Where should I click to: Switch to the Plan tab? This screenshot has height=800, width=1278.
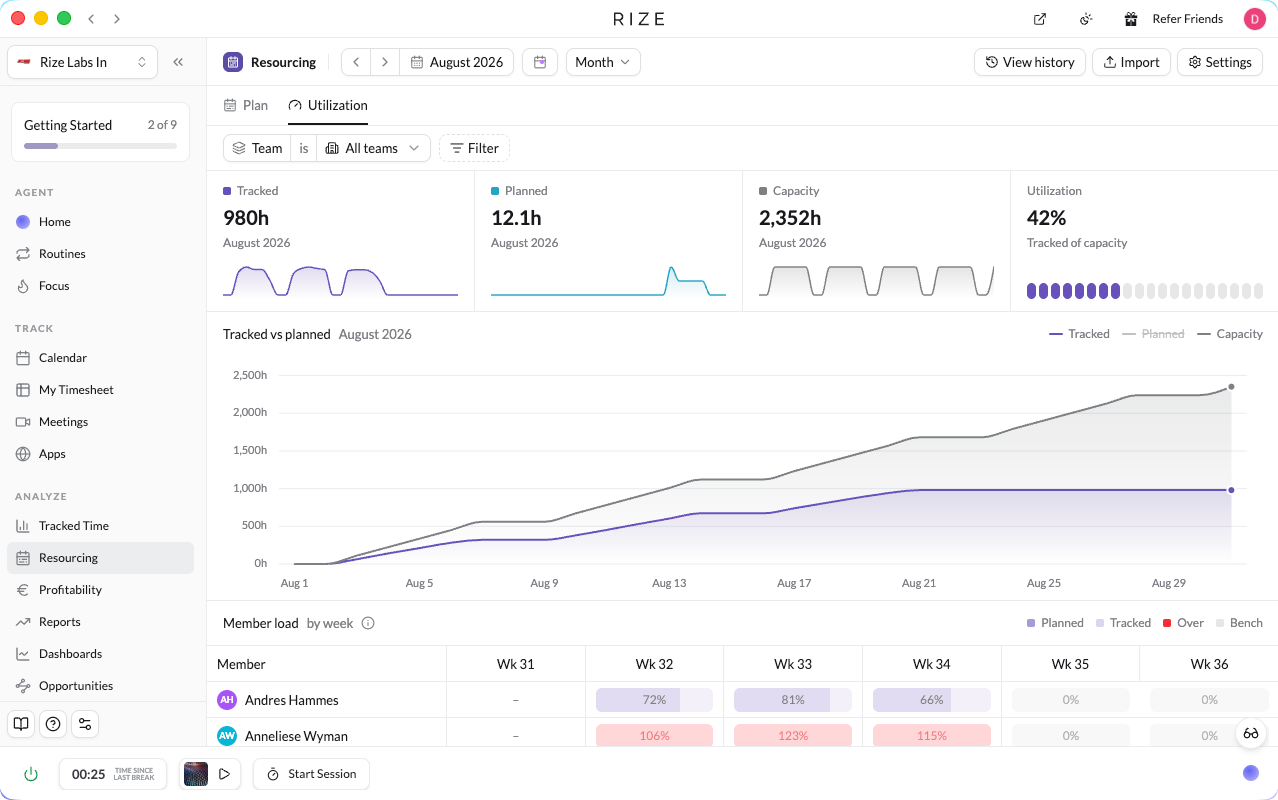tap(246, 105)
